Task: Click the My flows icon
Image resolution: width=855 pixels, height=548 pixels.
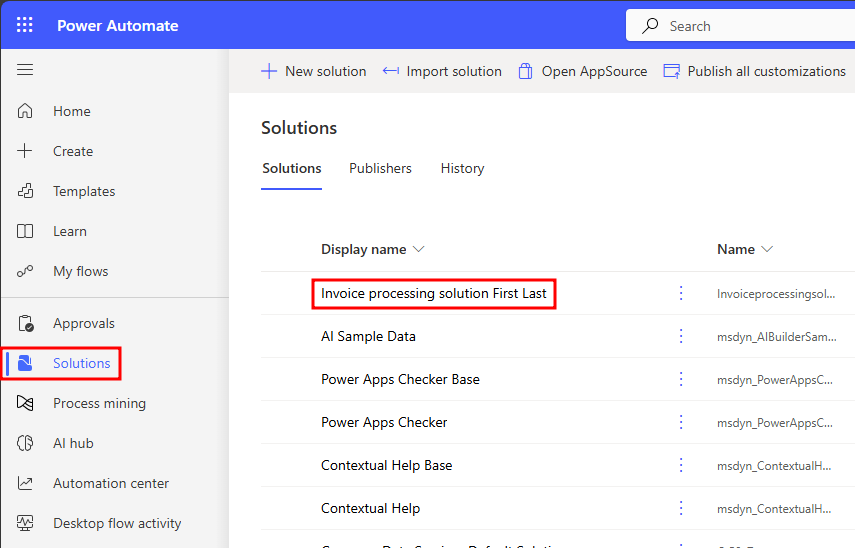Action: 25,271
